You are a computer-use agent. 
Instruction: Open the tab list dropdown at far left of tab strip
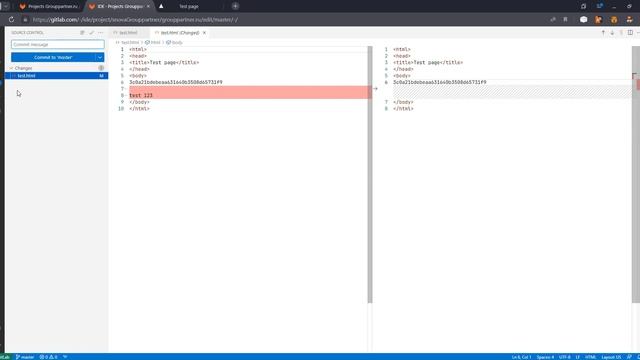pyautogui.click(x=6, y=7)
